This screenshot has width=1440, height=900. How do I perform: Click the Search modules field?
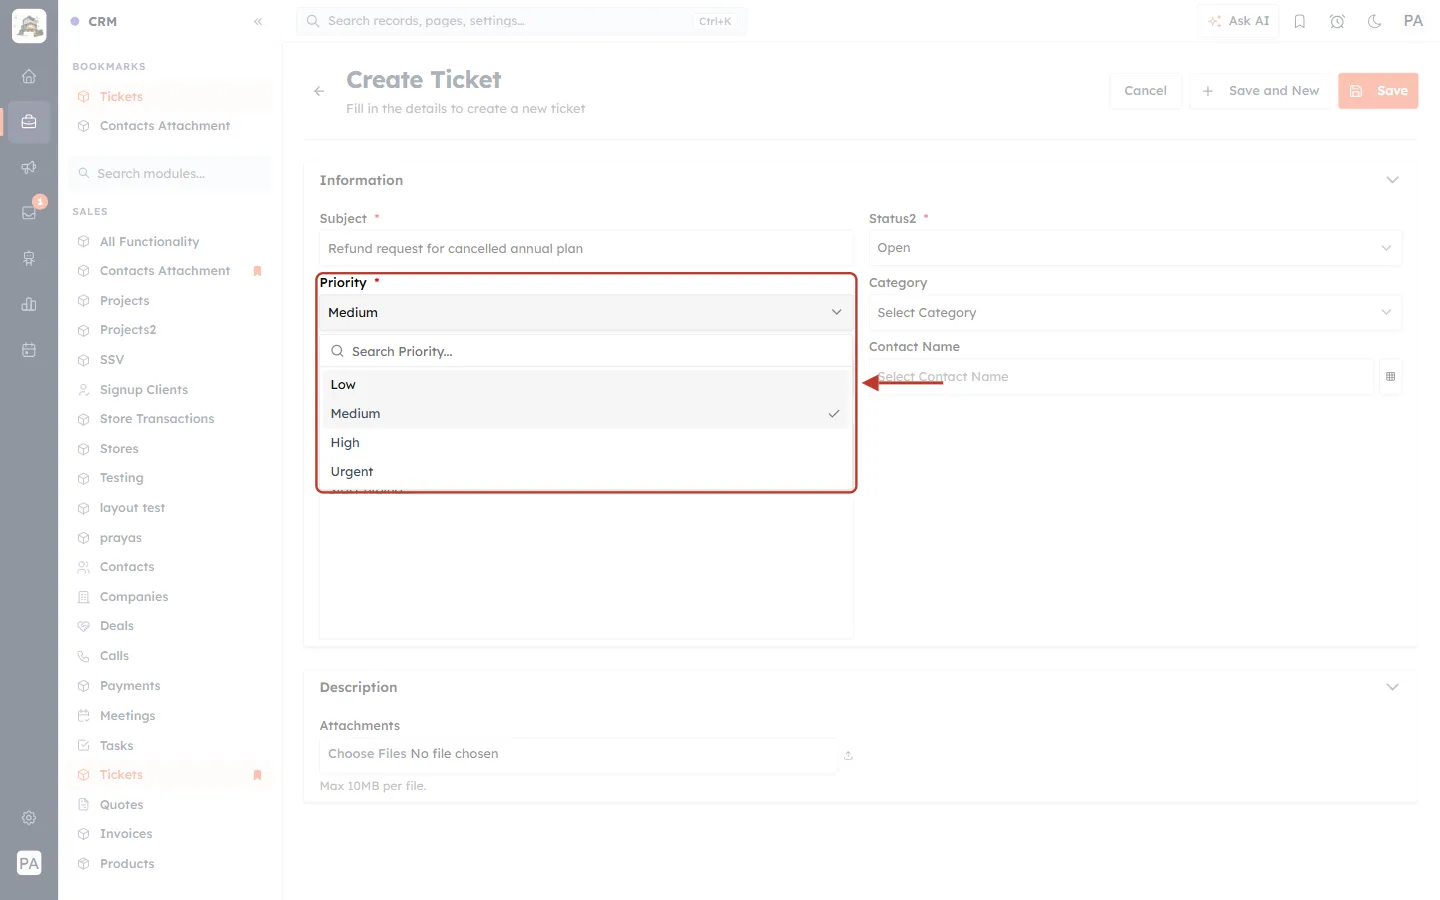pos(170,174)
